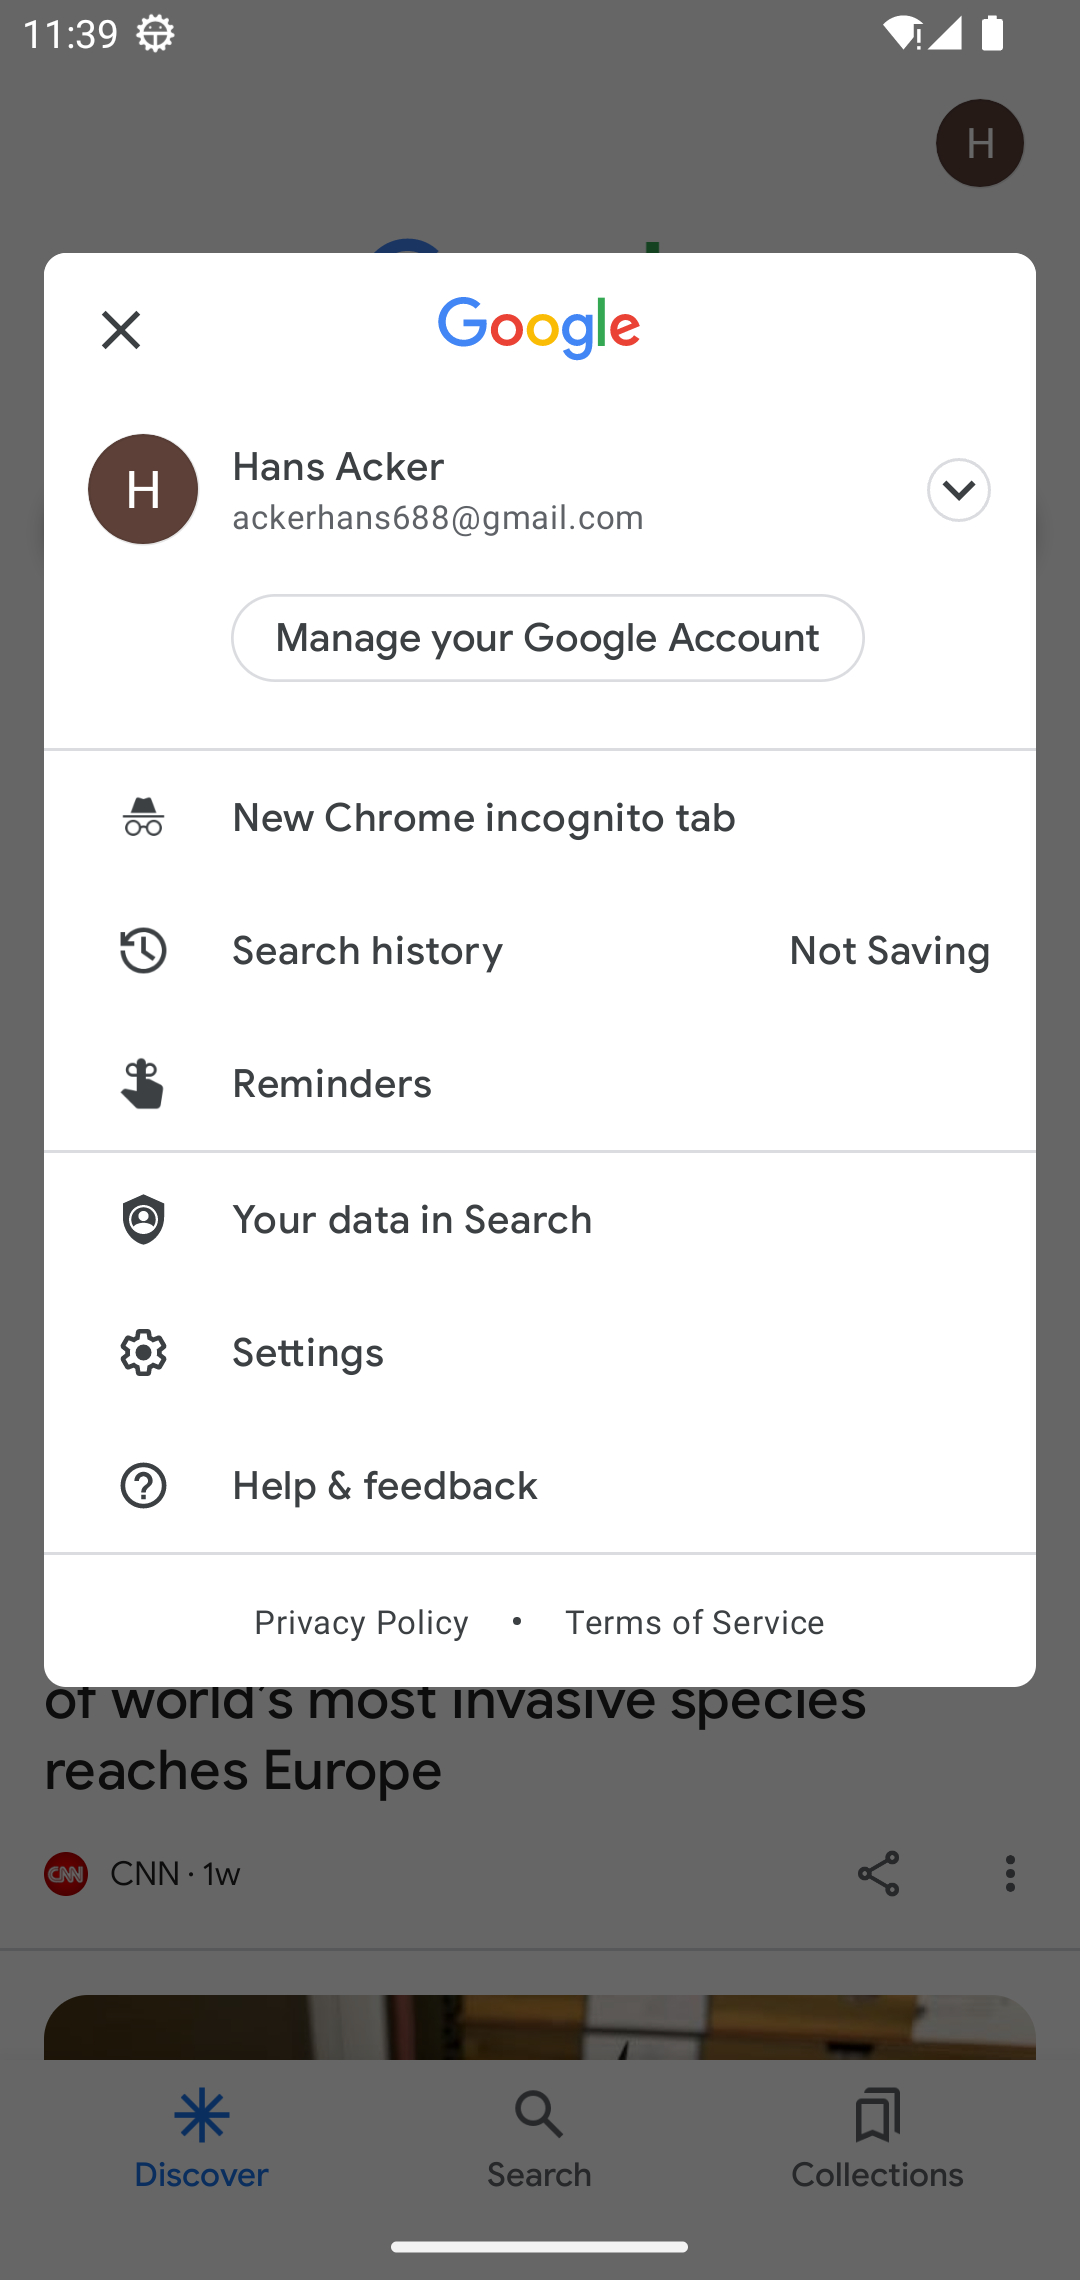
Task: Tap the Not Saving status label
Action: 889,950
